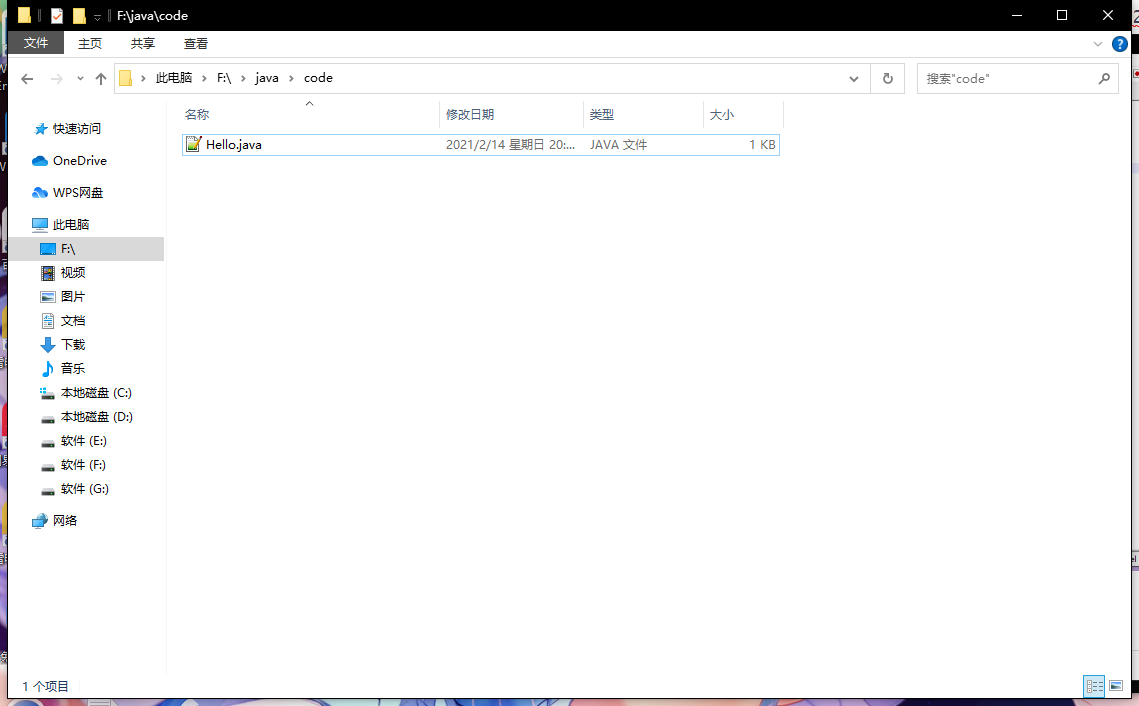Open the 视频 folder in the sidebar
The width and height of the screenshot is (1139, 706).
(73, 272)
